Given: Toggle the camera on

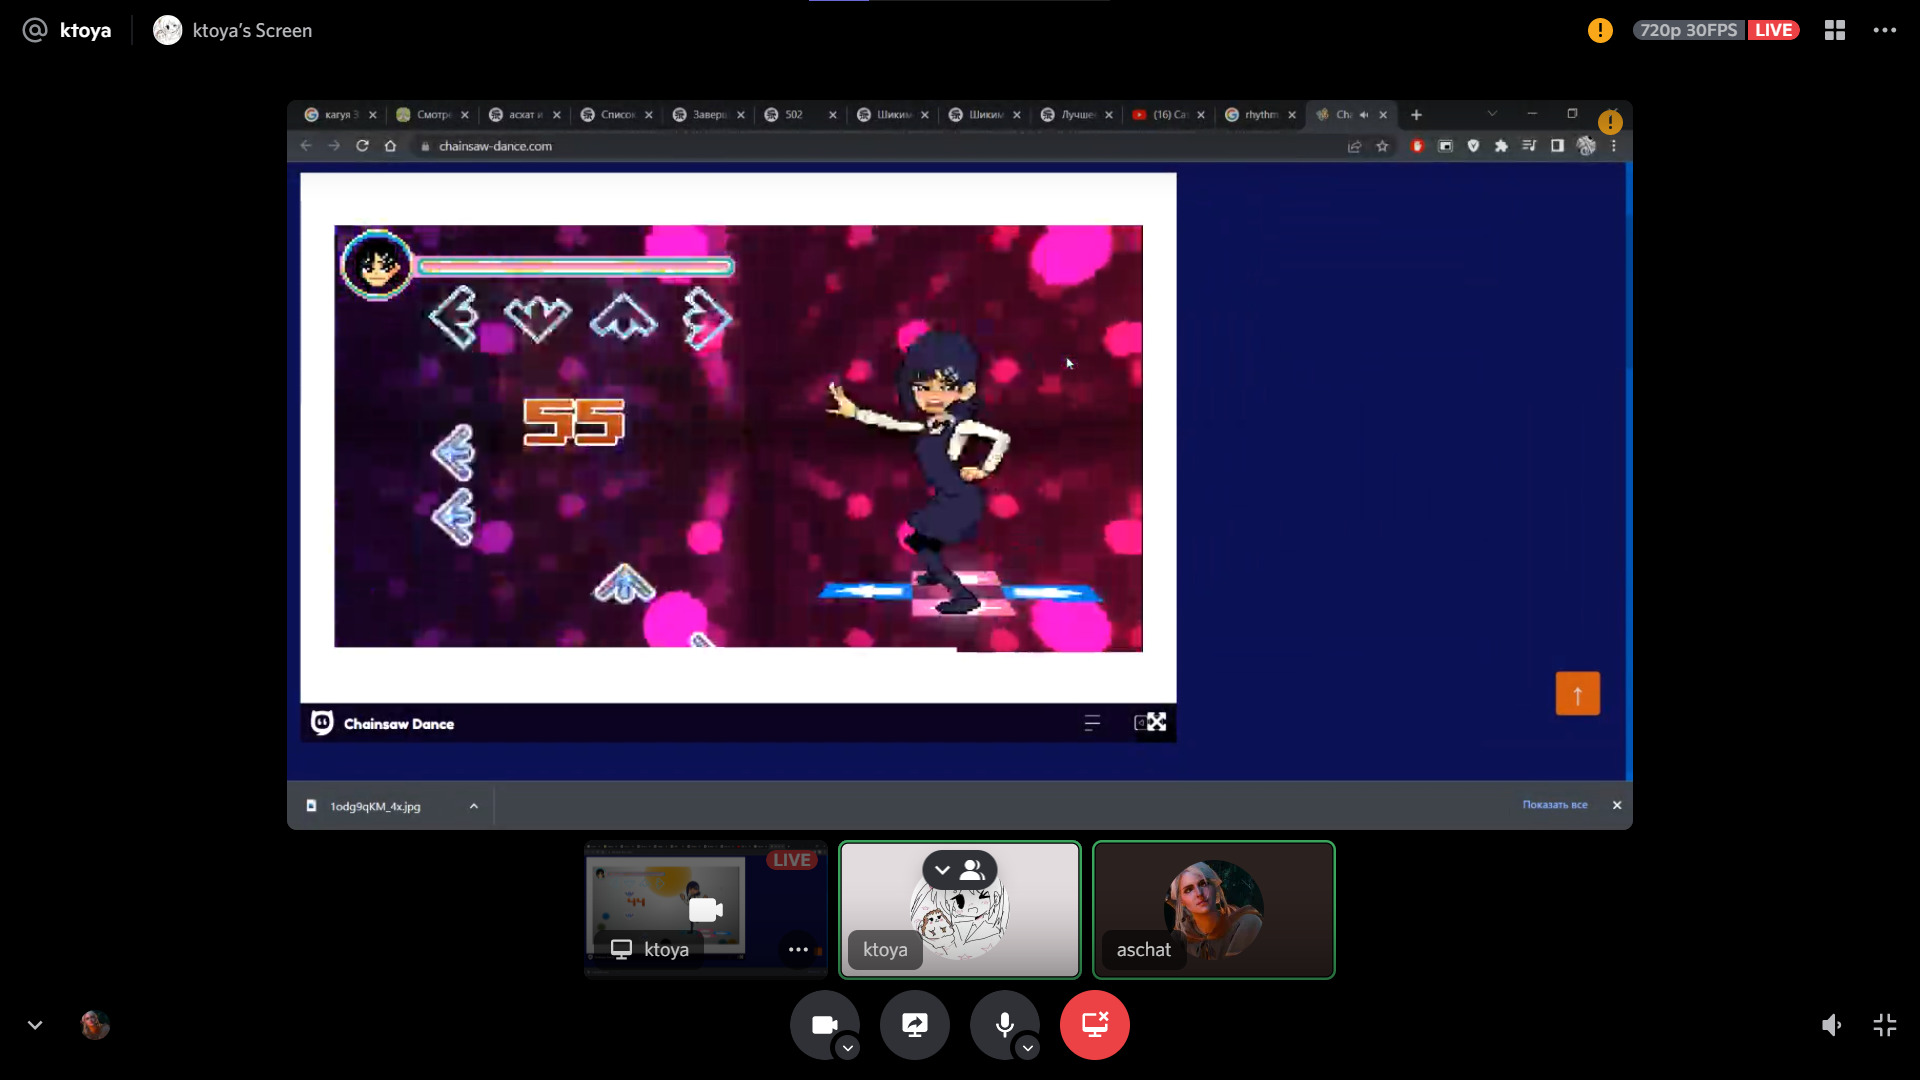Looking at the screenshot, I should click(x=823, y=1025).
